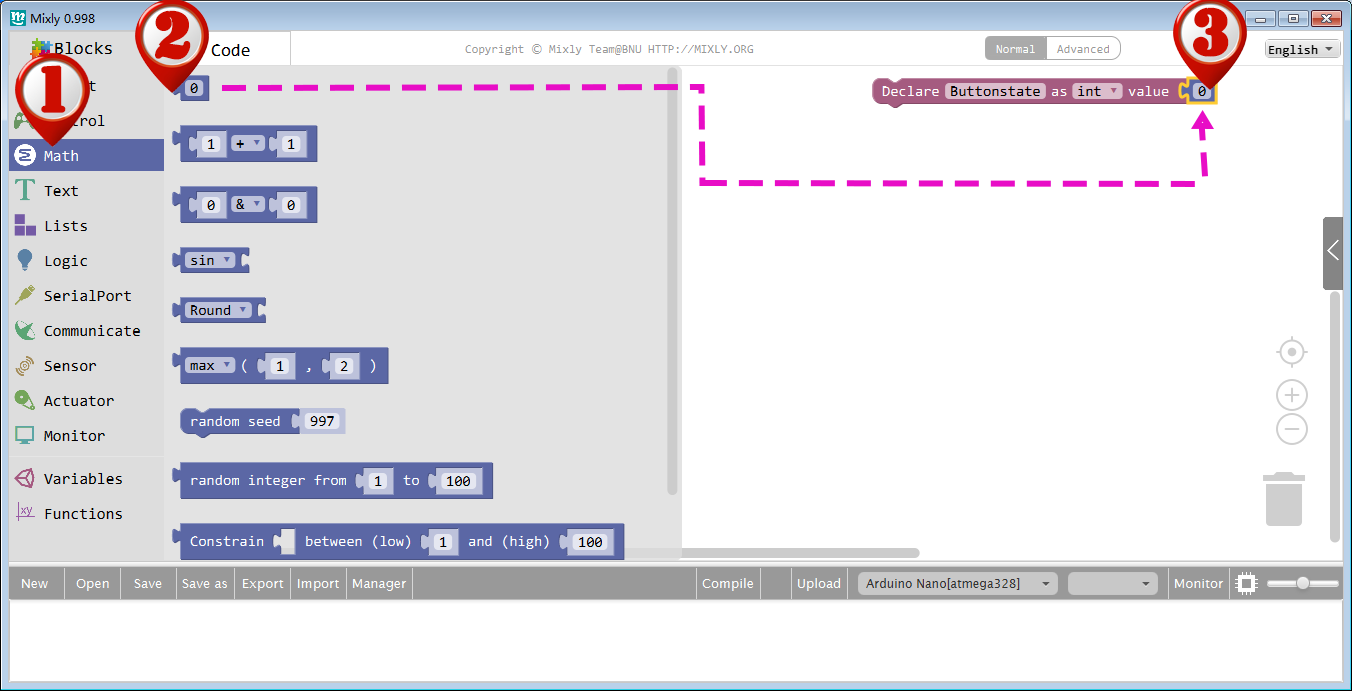This screenshot has width=1352, height=691.
Task: Switch to the Code tab
Action: [230, 50]
